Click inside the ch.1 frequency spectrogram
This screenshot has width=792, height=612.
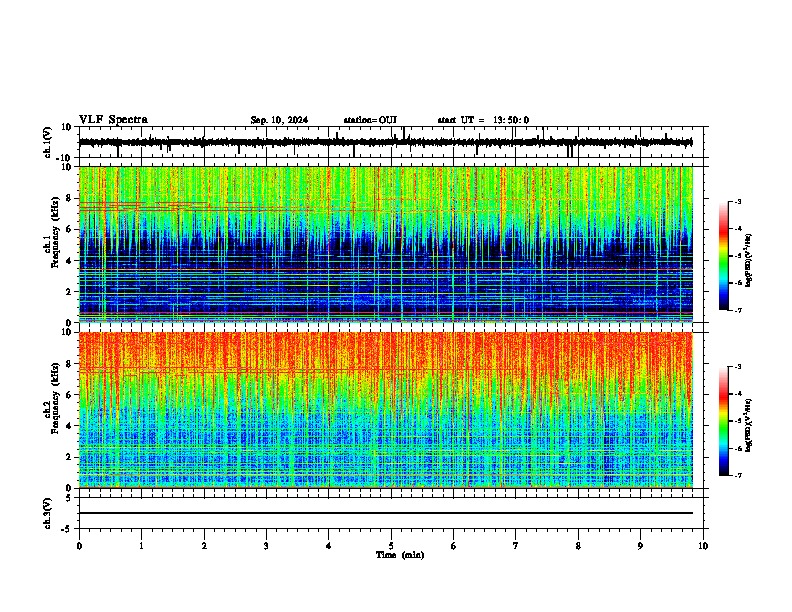(x=385, y=244)
